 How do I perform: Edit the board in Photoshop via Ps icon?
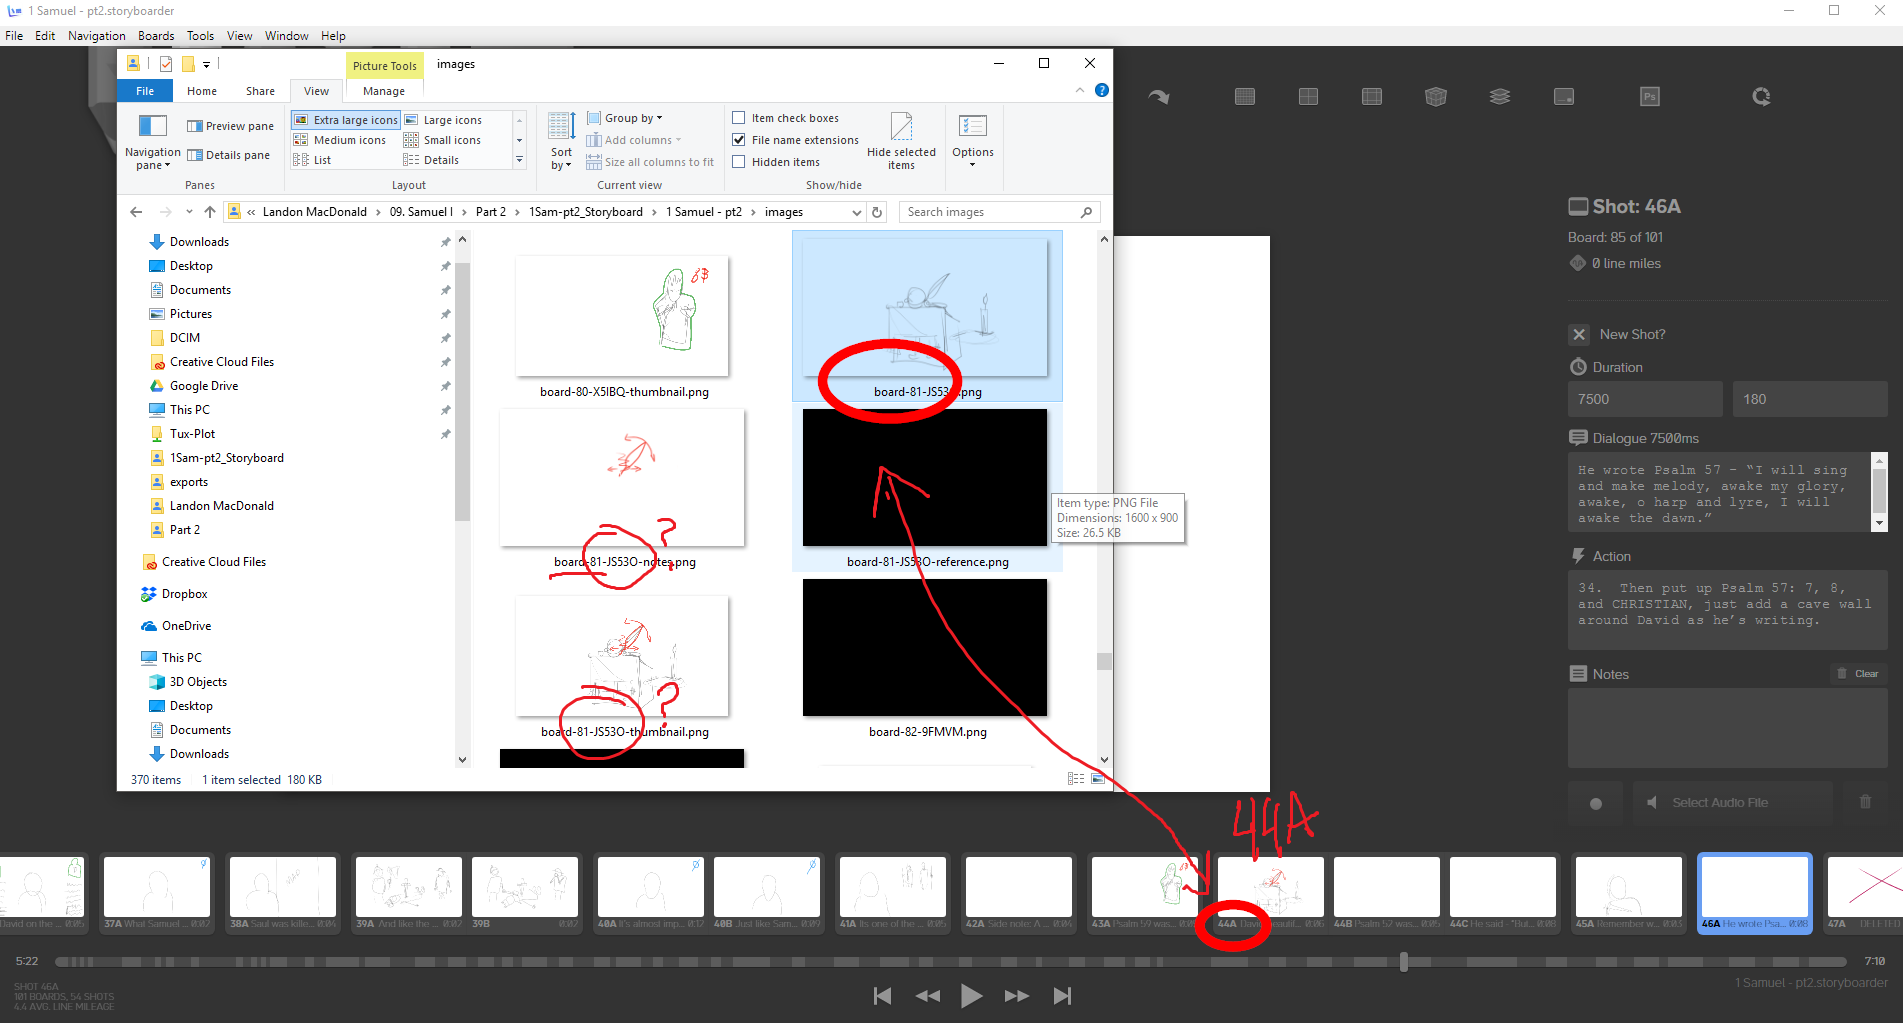pos(1650,96)
